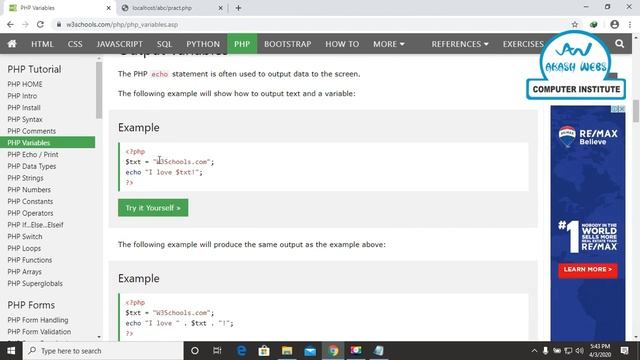The width and height of the screenshot is (640, 360).
Task: Open the volume icon in system tray
Action: (x=579, y=351)
